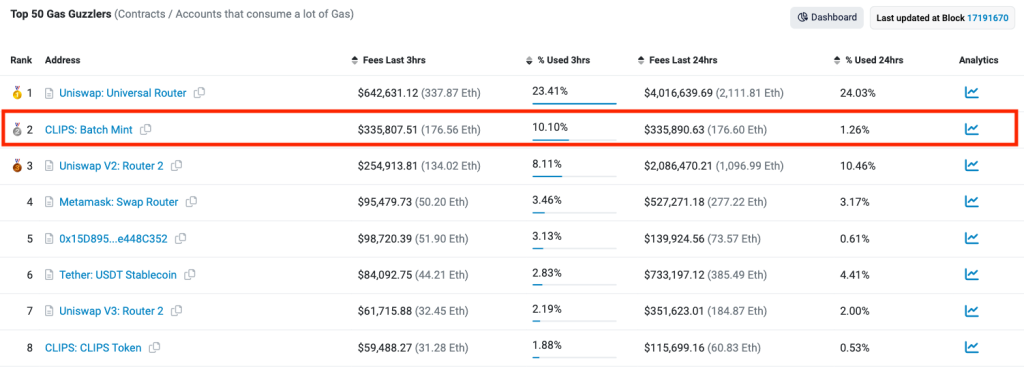
Task: Copy CLIPS: CLIPS Token address
Action: click(155, 348)
